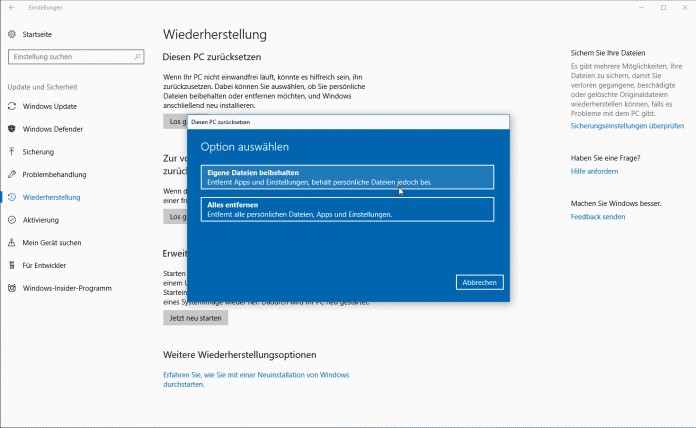Click the 'Mein Gerät suchen' icon
This screenshot has height=428, width=696.
tap(12, 243)
